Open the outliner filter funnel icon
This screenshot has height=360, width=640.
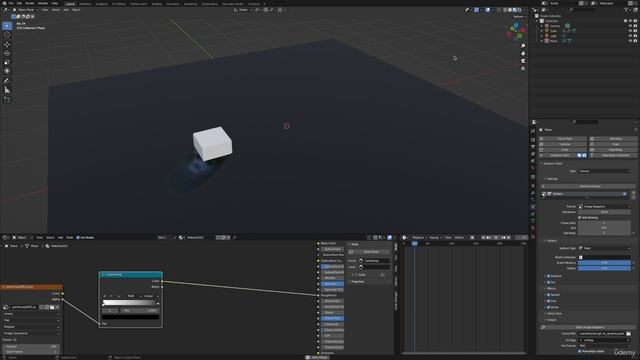pyautogui.click(x=627, y=10)
